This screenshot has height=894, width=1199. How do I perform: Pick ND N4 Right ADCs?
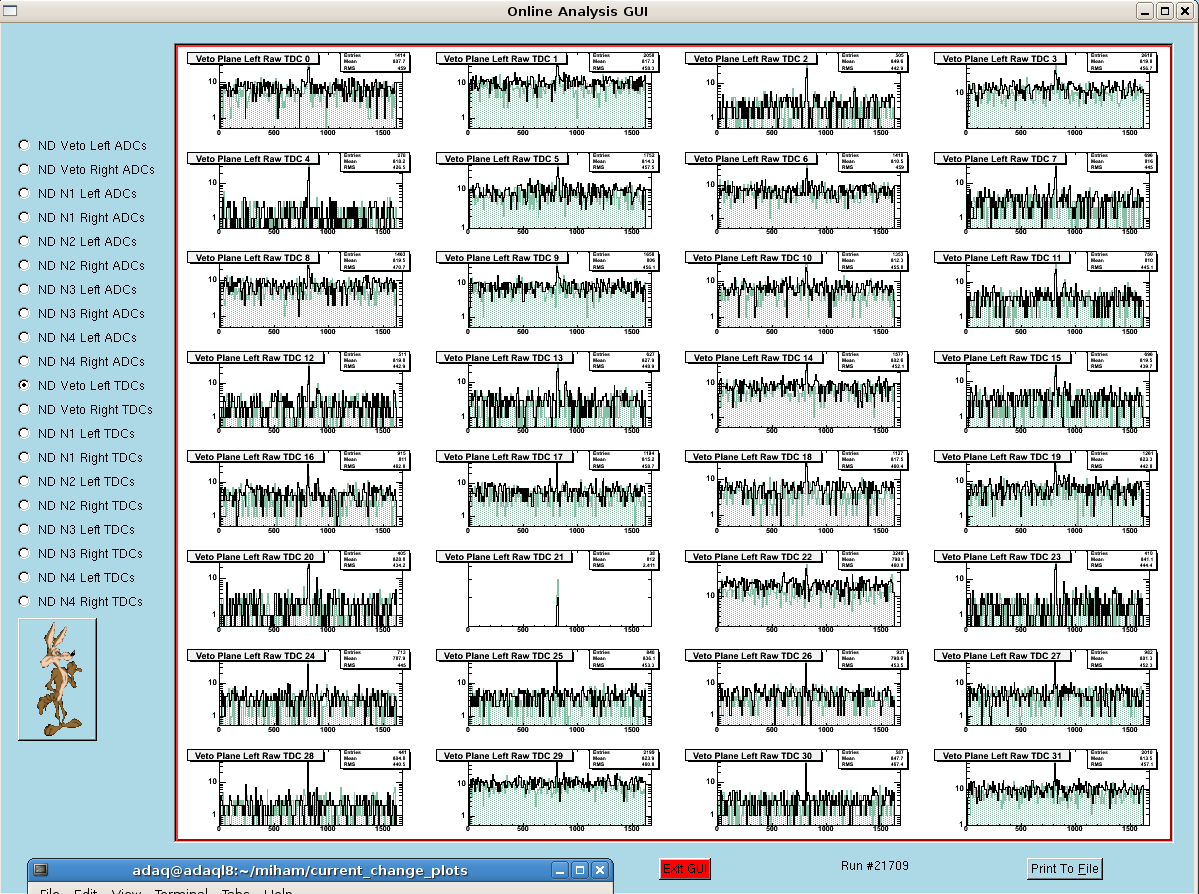[x=24, y=361]
